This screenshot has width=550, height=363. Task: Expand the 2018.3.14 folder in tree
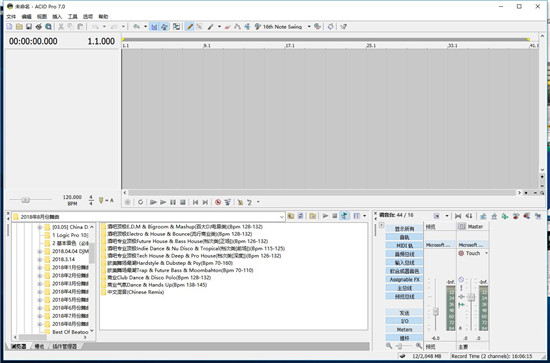(x=40, y=260)
